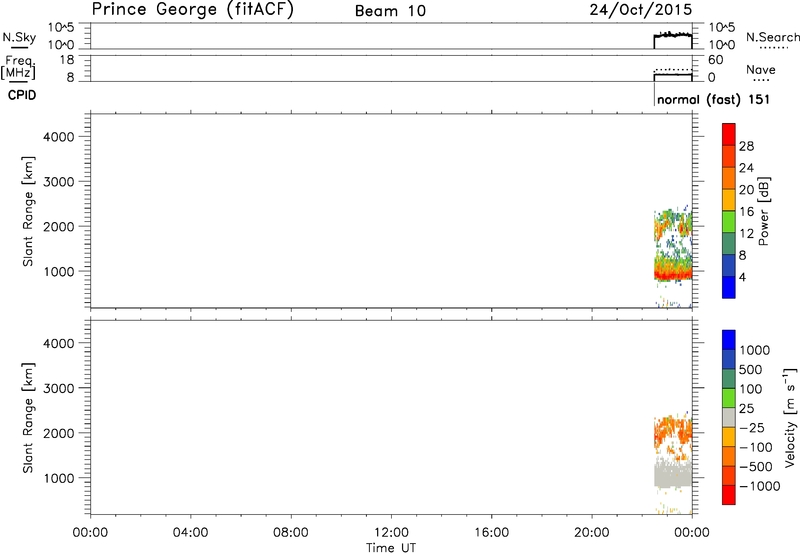Viewport: 800px width, 554px height.
Task: Click the Velocity colorbar value '1000'
Action: click(x=754, y=350)
